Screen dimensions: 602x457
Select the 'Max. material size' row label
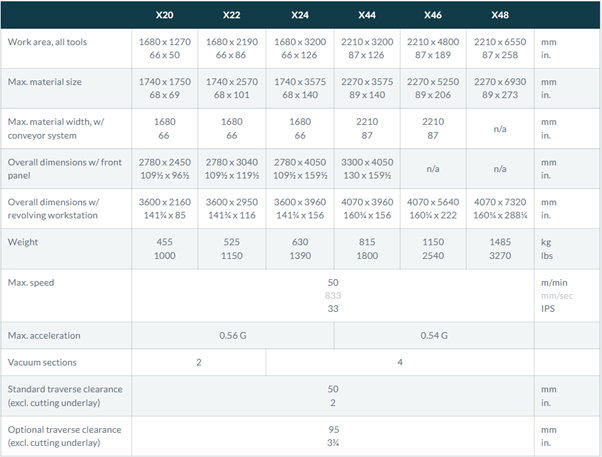[x=45, y=82]
